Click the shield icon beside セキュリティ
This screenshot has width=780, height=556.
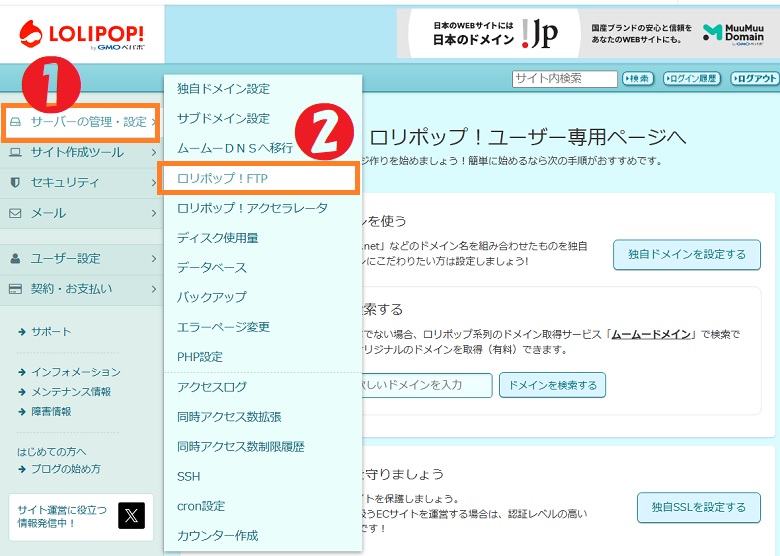click(x=15, y=183)
